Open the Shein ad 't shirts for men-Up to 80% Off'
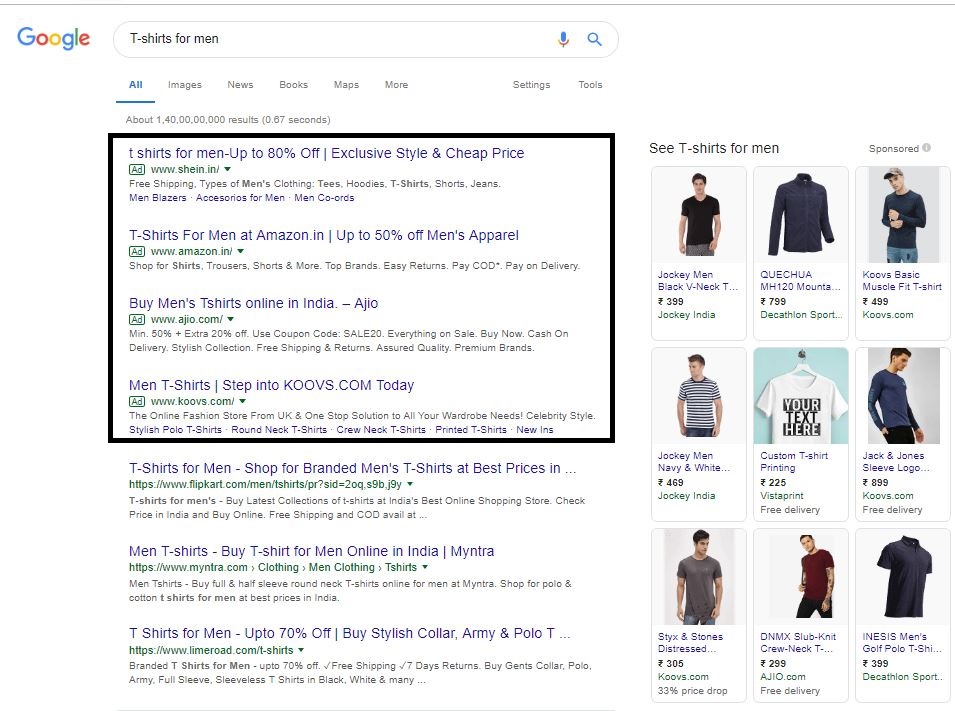 click(326, 153)
